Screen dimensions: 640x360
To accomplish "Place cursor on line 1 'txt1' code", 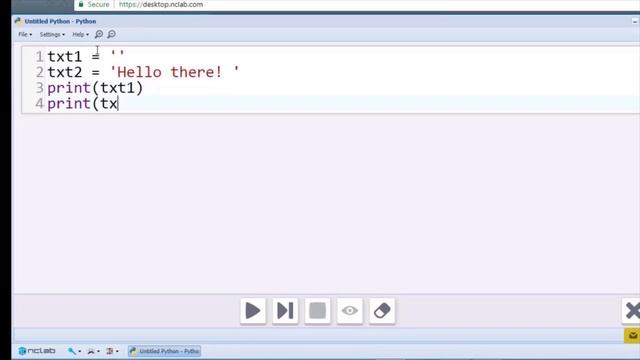I will (x=64, y=56).
